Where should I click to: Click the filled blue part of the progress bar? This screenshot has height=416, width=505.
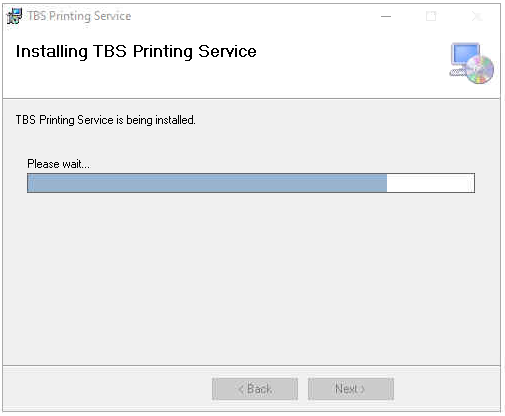(207, 183)
